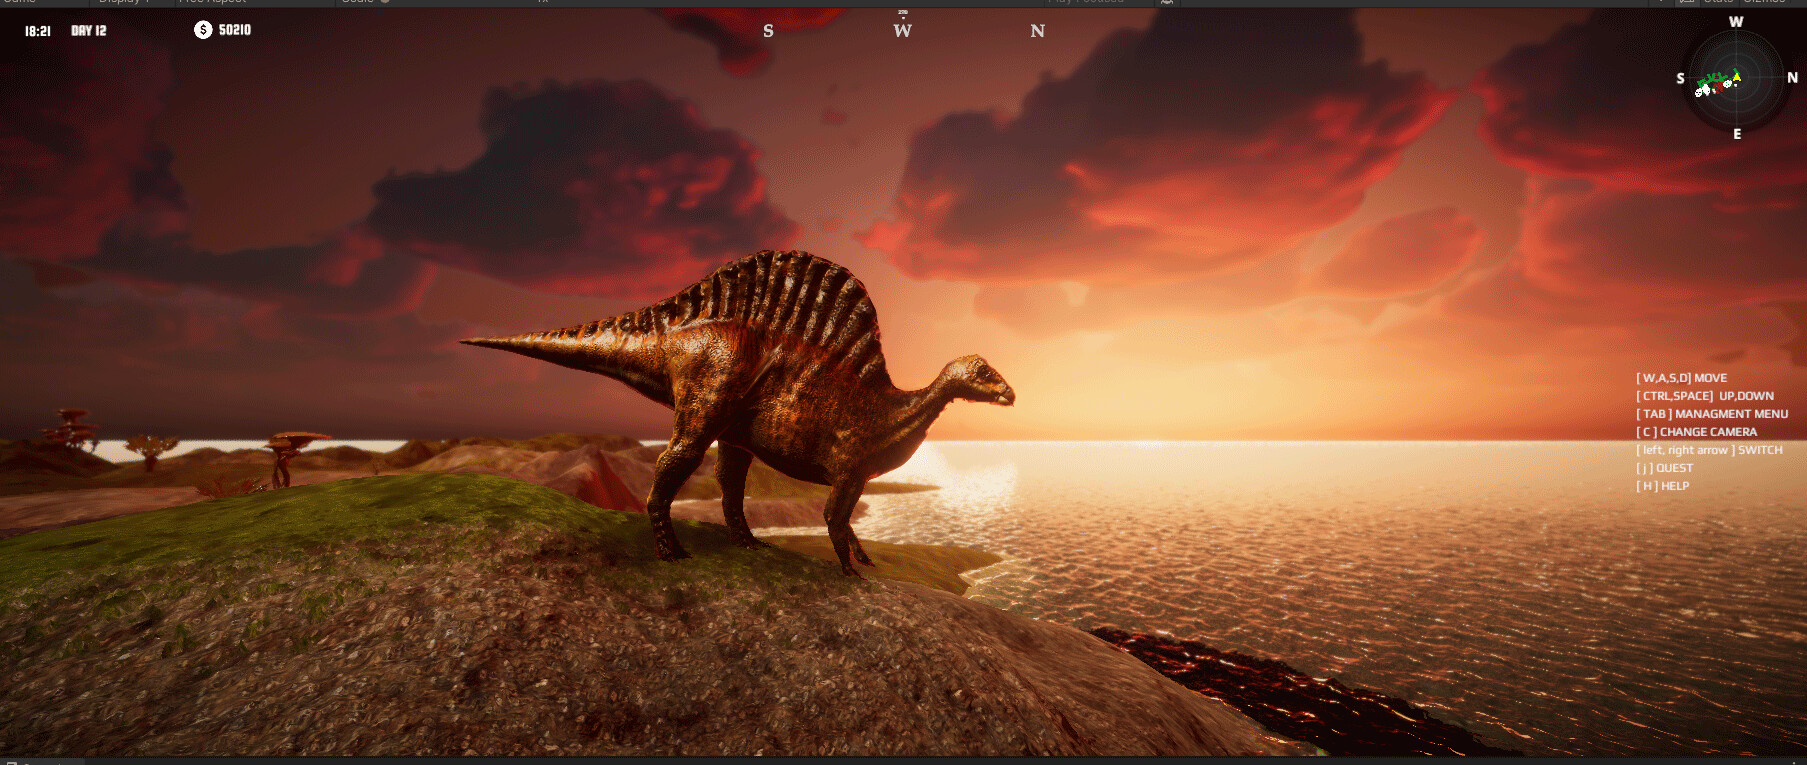Image resolution: width=1807 pixels, height=765 pixels.
Task: Toggle the Stats overlay in Game view
Action: click(x=1718, y=2)
